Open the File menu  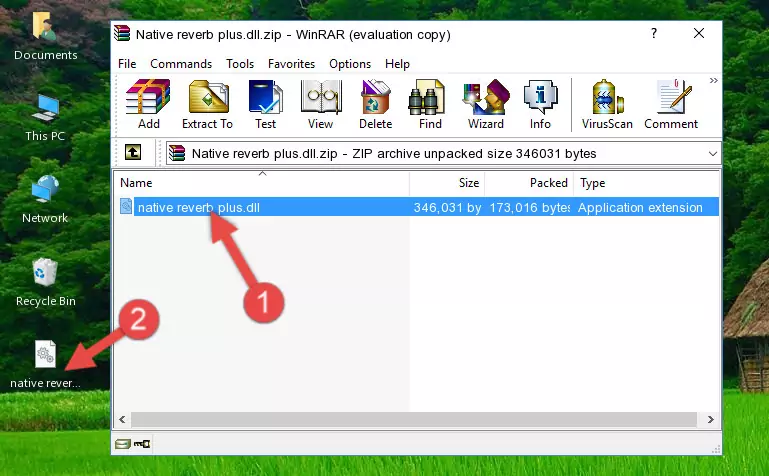point(127,64)
